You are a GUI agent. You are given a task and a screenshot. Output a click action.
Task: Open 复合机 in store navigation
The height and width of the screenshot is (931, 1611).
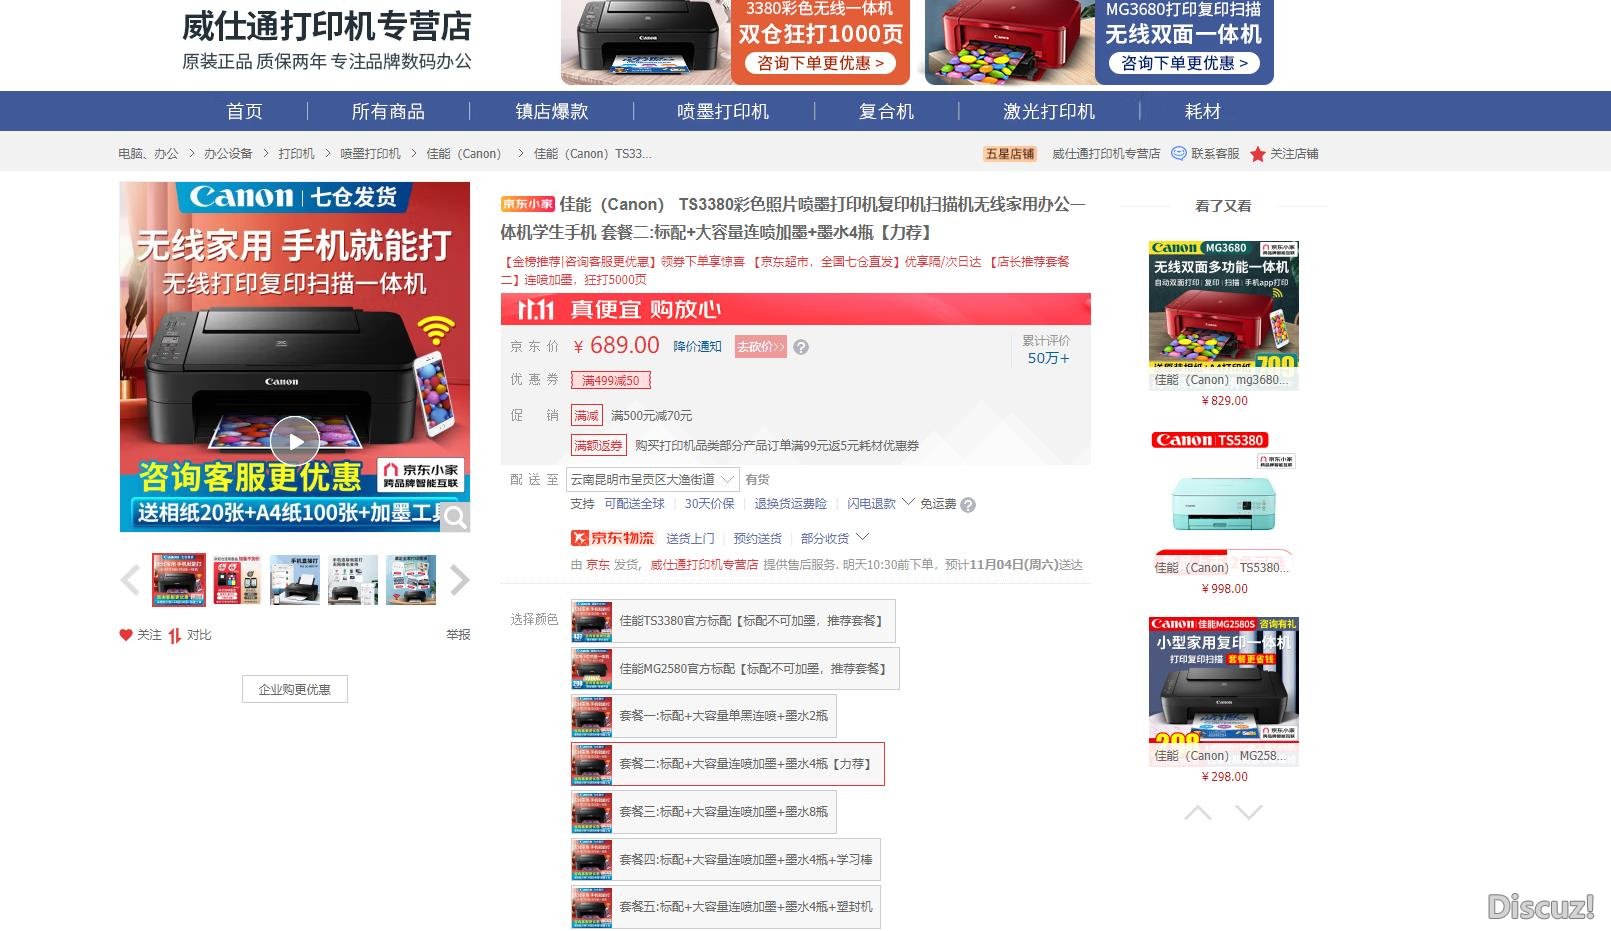click(886, 111)
